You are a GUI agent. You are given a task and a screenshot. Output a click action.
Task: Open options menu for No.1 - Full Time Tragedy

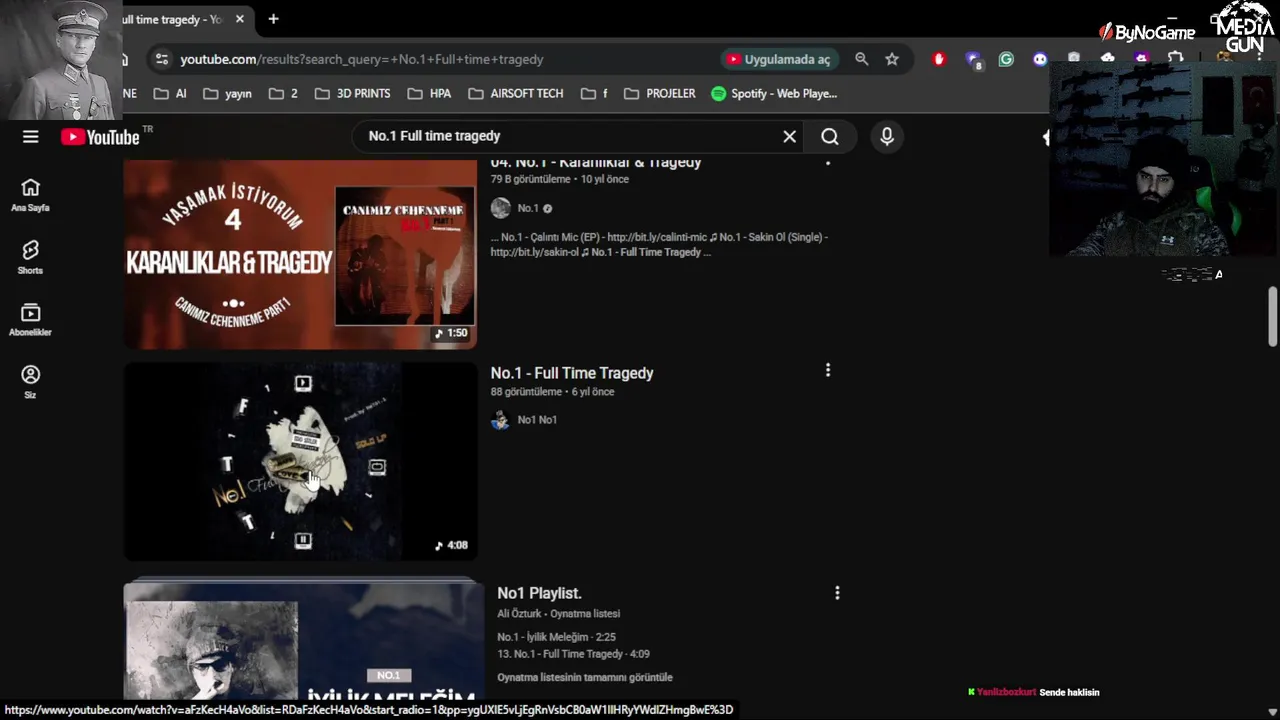click(x=827, y=370)
